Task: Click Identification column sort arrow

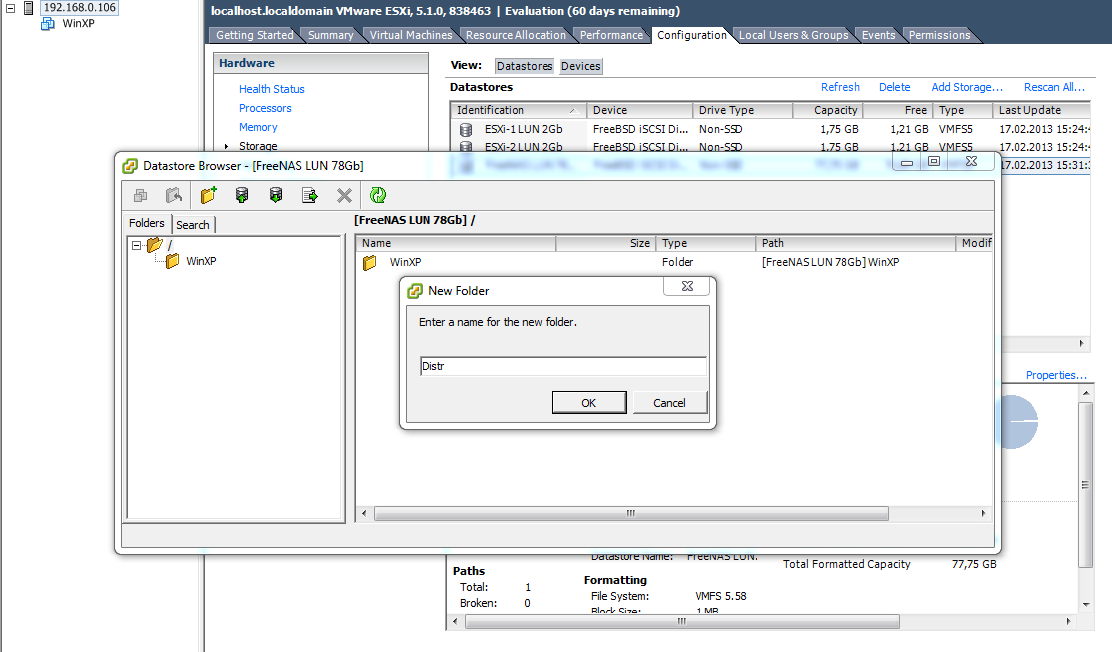Action: click(x=572, y=111)
